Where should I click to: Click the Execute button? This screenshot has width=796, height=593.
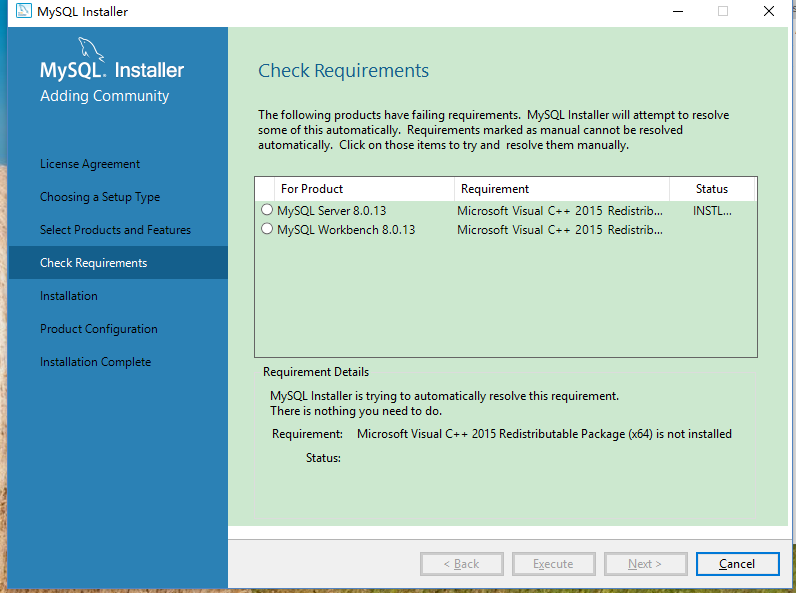tap(553, 564)
